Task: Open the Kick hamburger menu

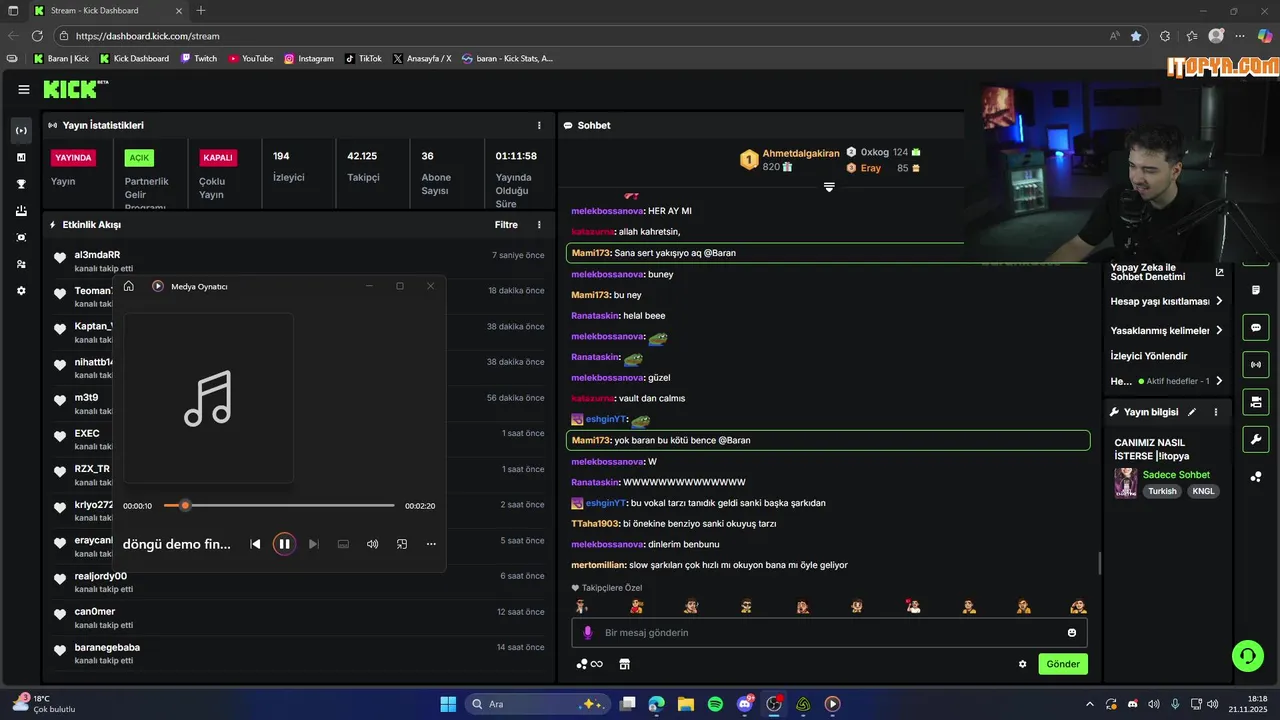Action: pos(23,89)
